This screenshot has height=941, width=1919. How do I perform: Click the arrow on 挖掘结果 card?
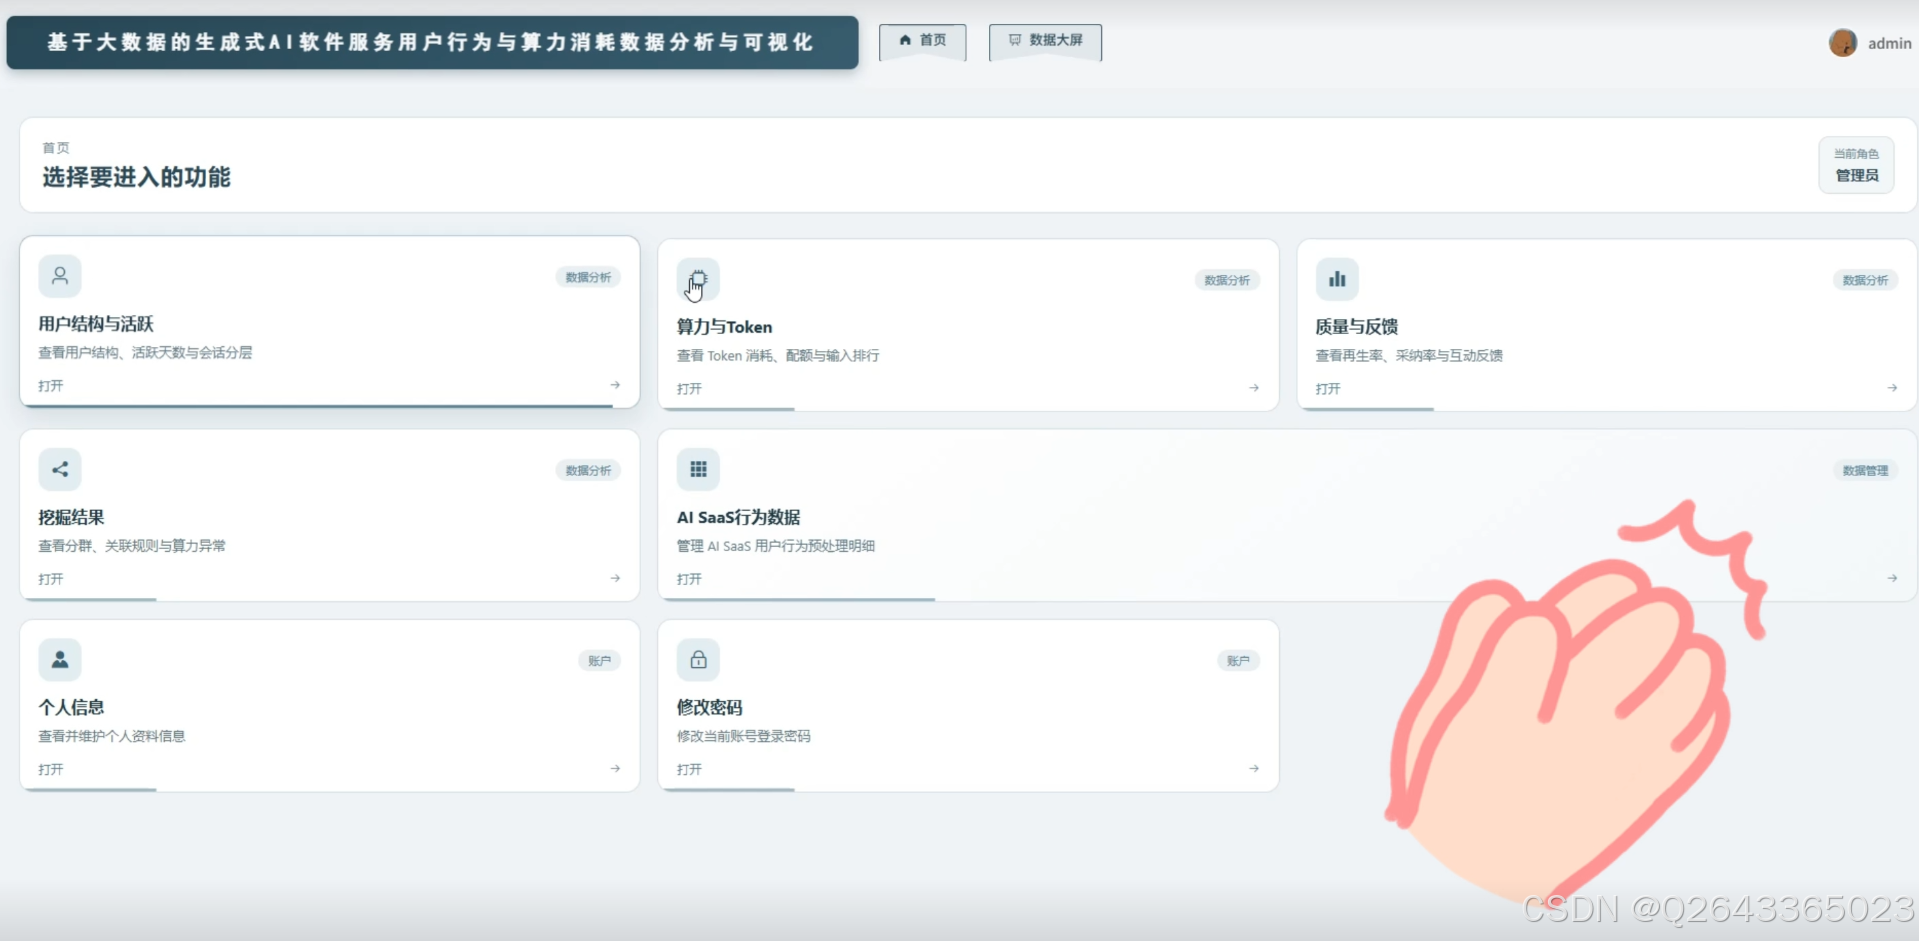tap(615, 578)
